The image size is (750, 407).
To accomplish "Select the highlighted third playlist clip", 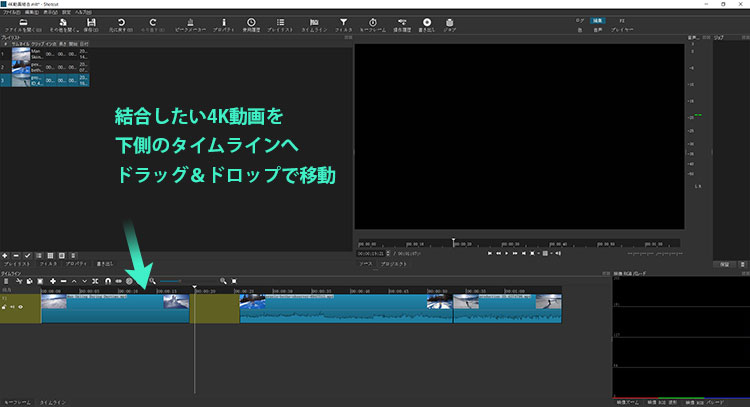I will pos(45,80).
